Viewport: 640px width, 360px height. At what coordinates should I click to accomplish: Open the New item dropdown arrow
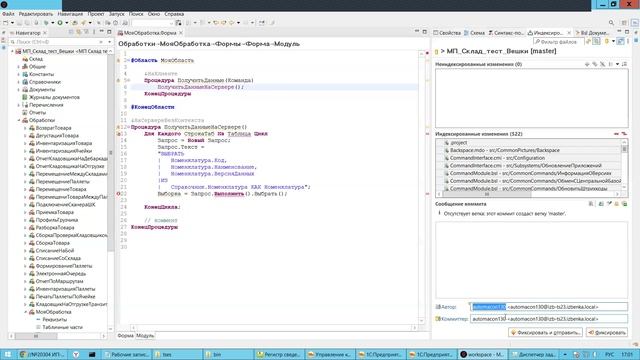coord(12,23)
